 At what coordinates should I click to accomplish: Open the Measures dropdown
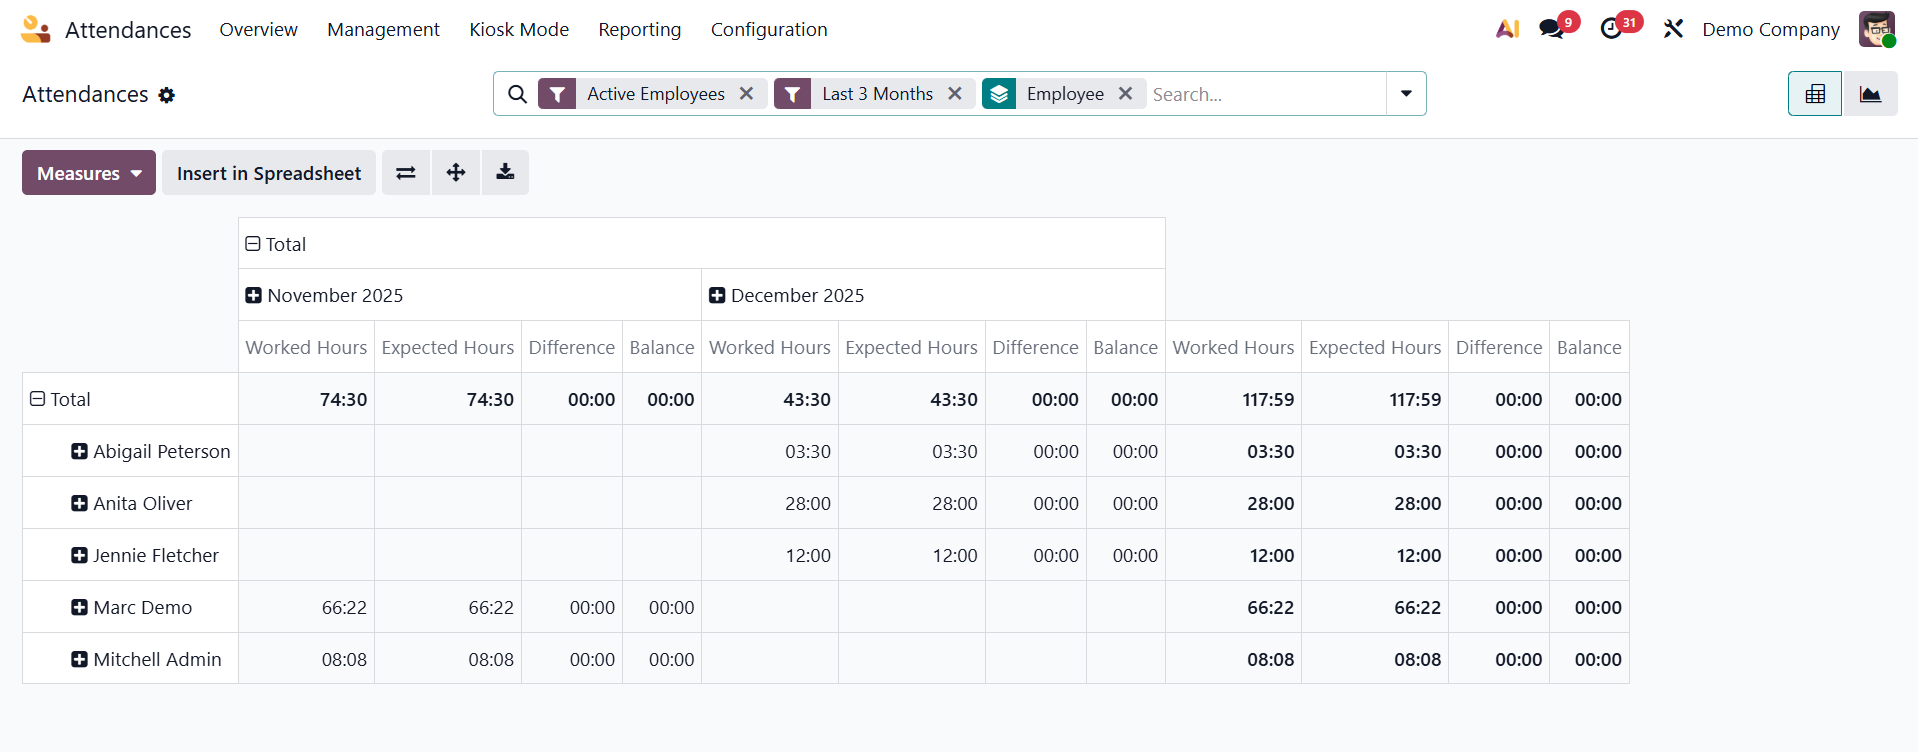89,173
